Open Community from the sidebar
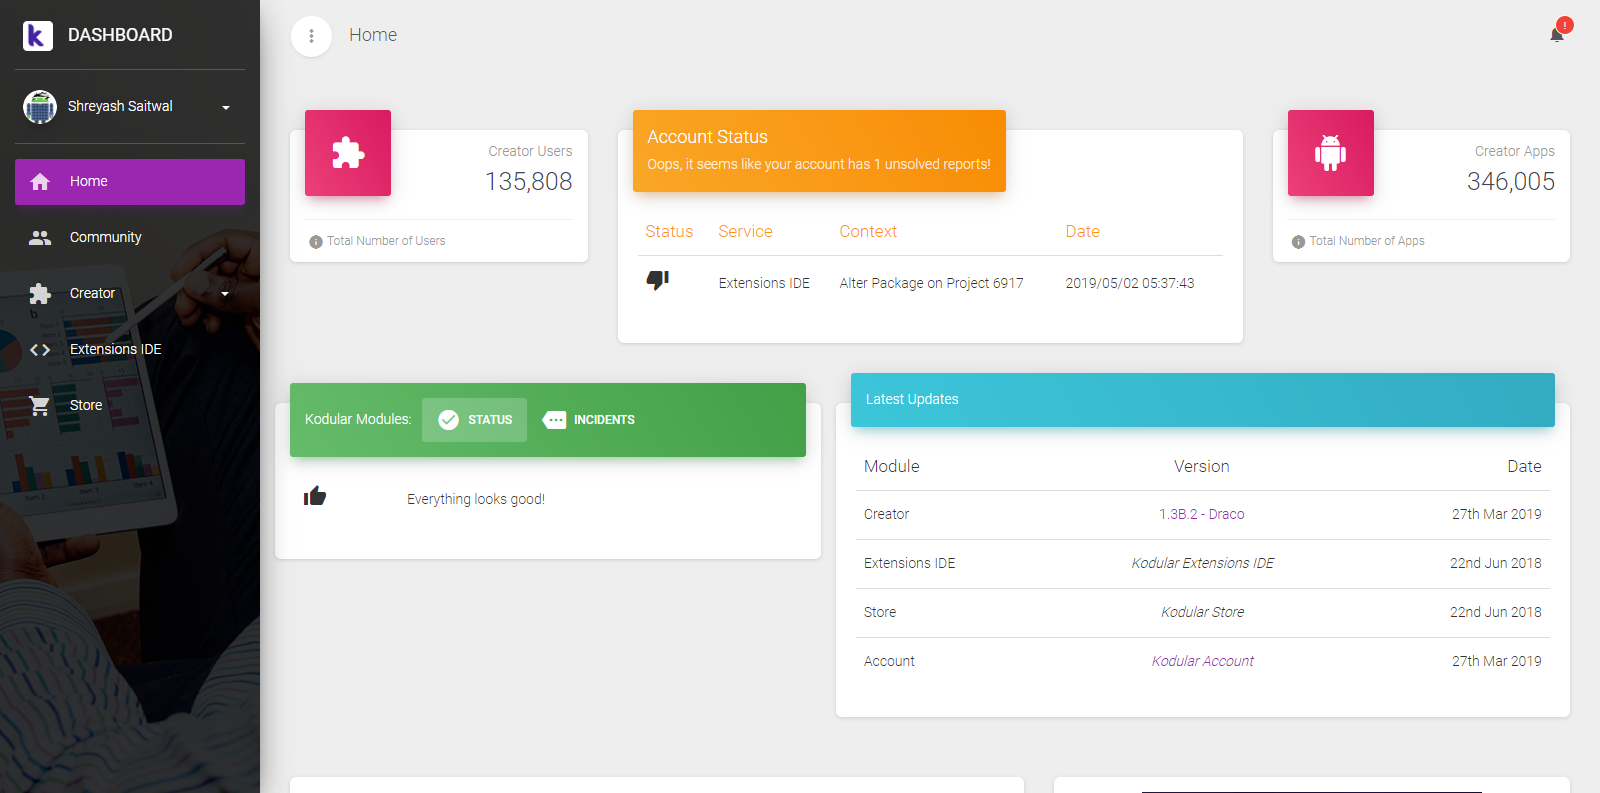Viewport: 1600px width, 793px height. (x=105, y=237)
